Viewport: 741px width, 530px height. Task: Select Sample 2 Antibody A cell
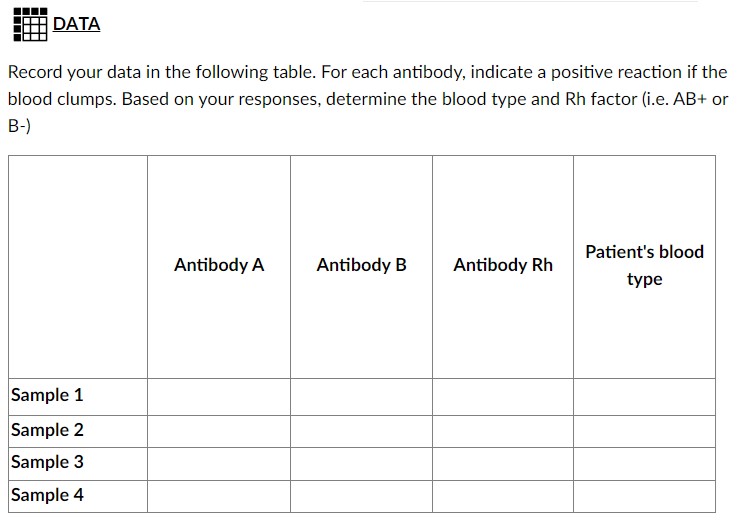pos(219,431)
